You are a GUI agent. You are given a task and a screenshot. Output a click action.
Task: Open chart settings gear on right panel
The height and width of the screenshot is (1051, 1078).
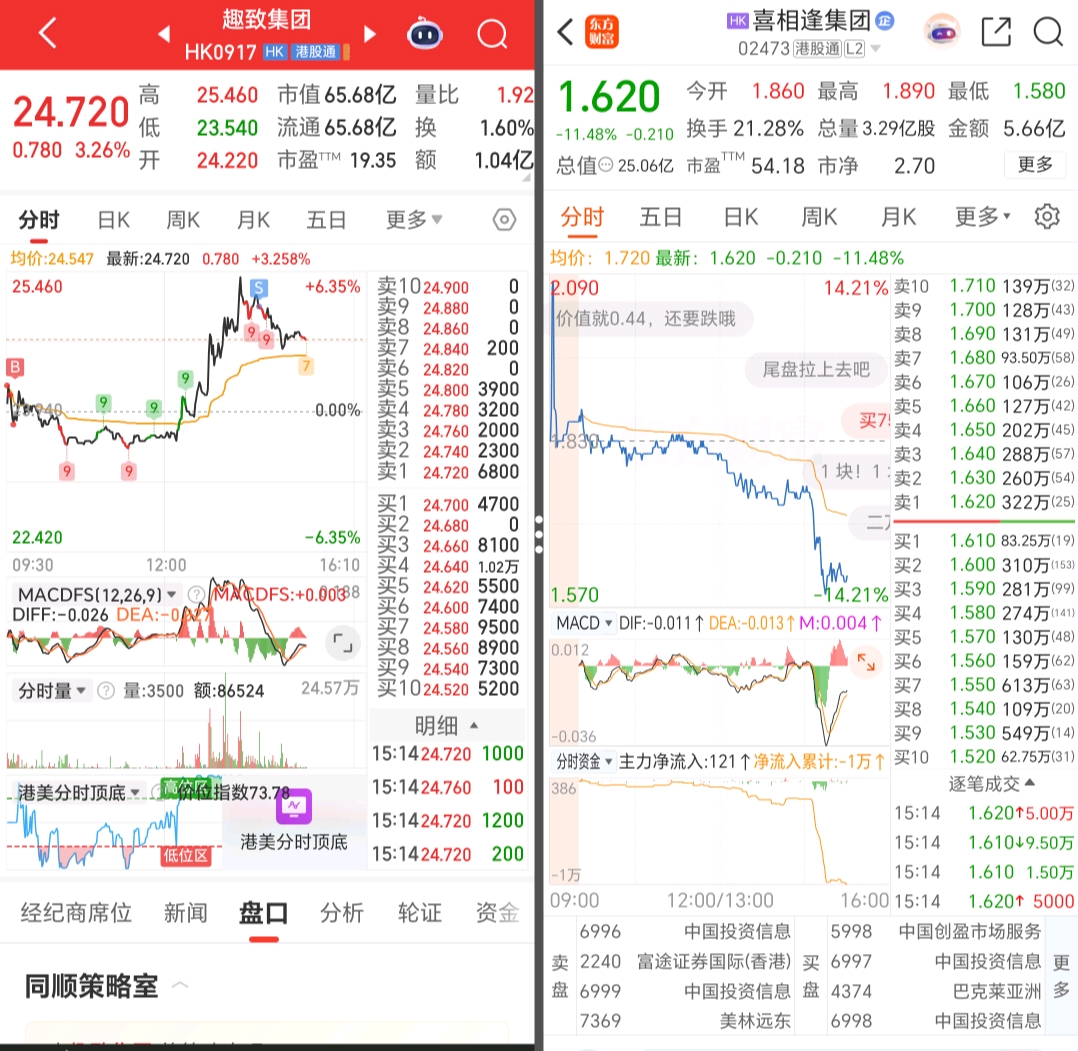tap(1047, 217)
